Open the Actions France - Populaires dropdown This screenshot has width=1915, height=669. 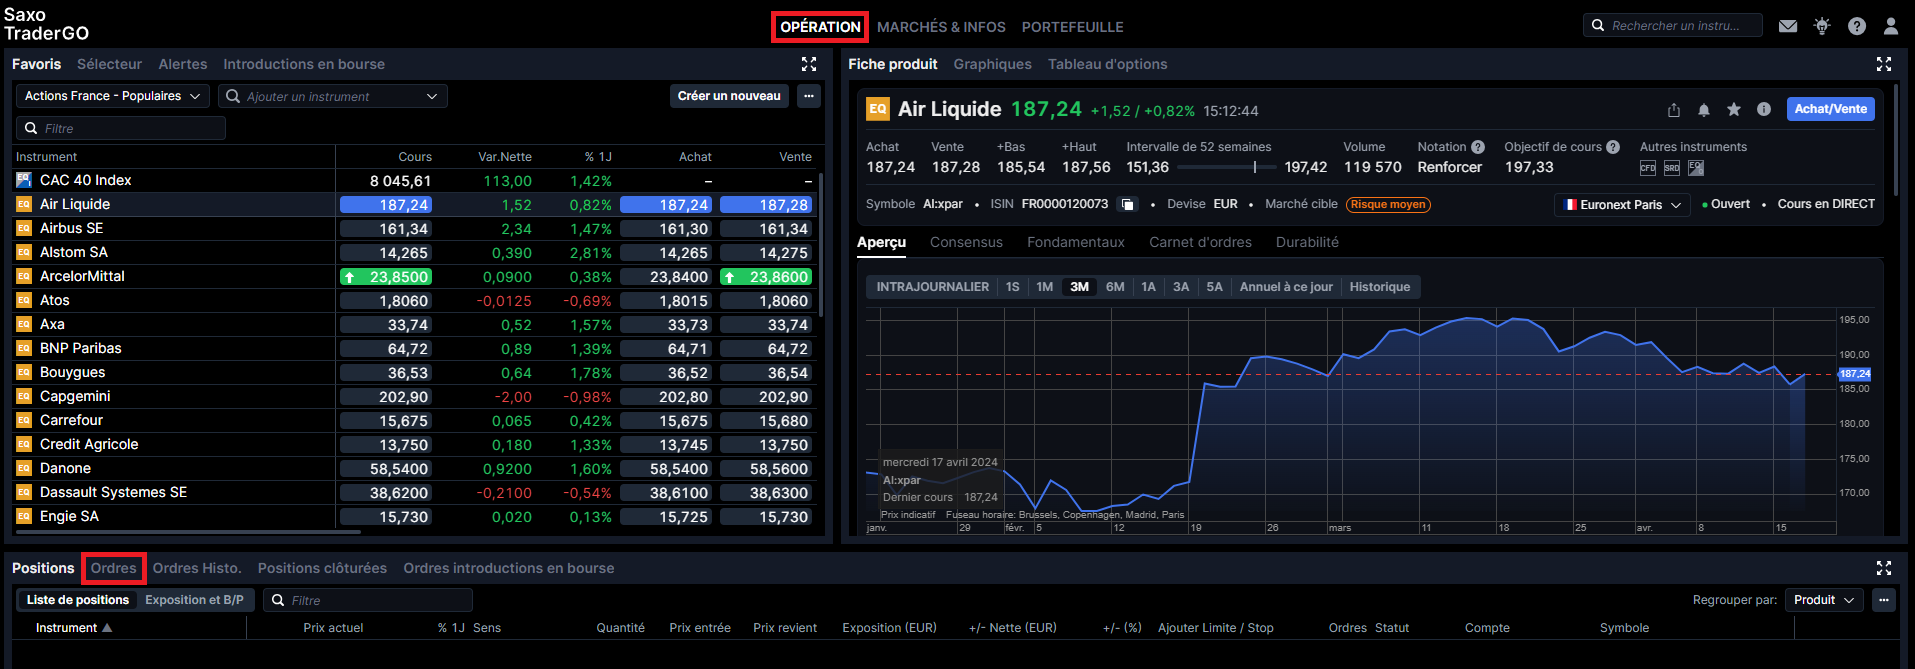[x=113, y=96]
